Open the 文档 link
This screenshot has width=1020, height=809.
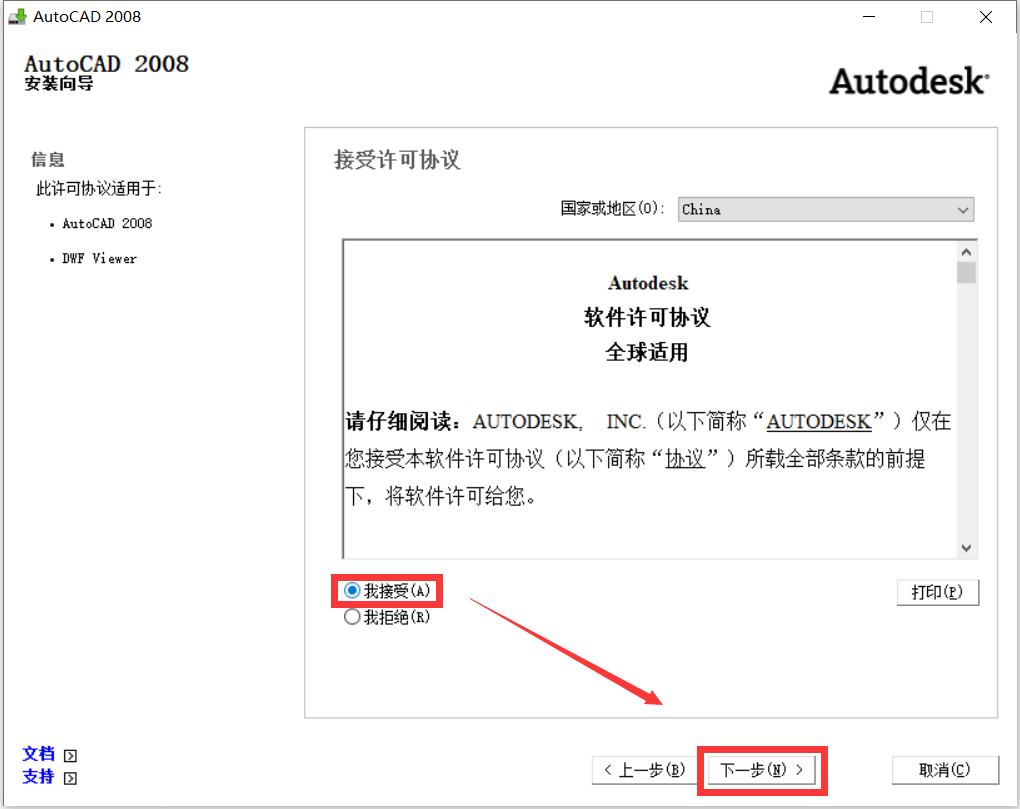38,754
